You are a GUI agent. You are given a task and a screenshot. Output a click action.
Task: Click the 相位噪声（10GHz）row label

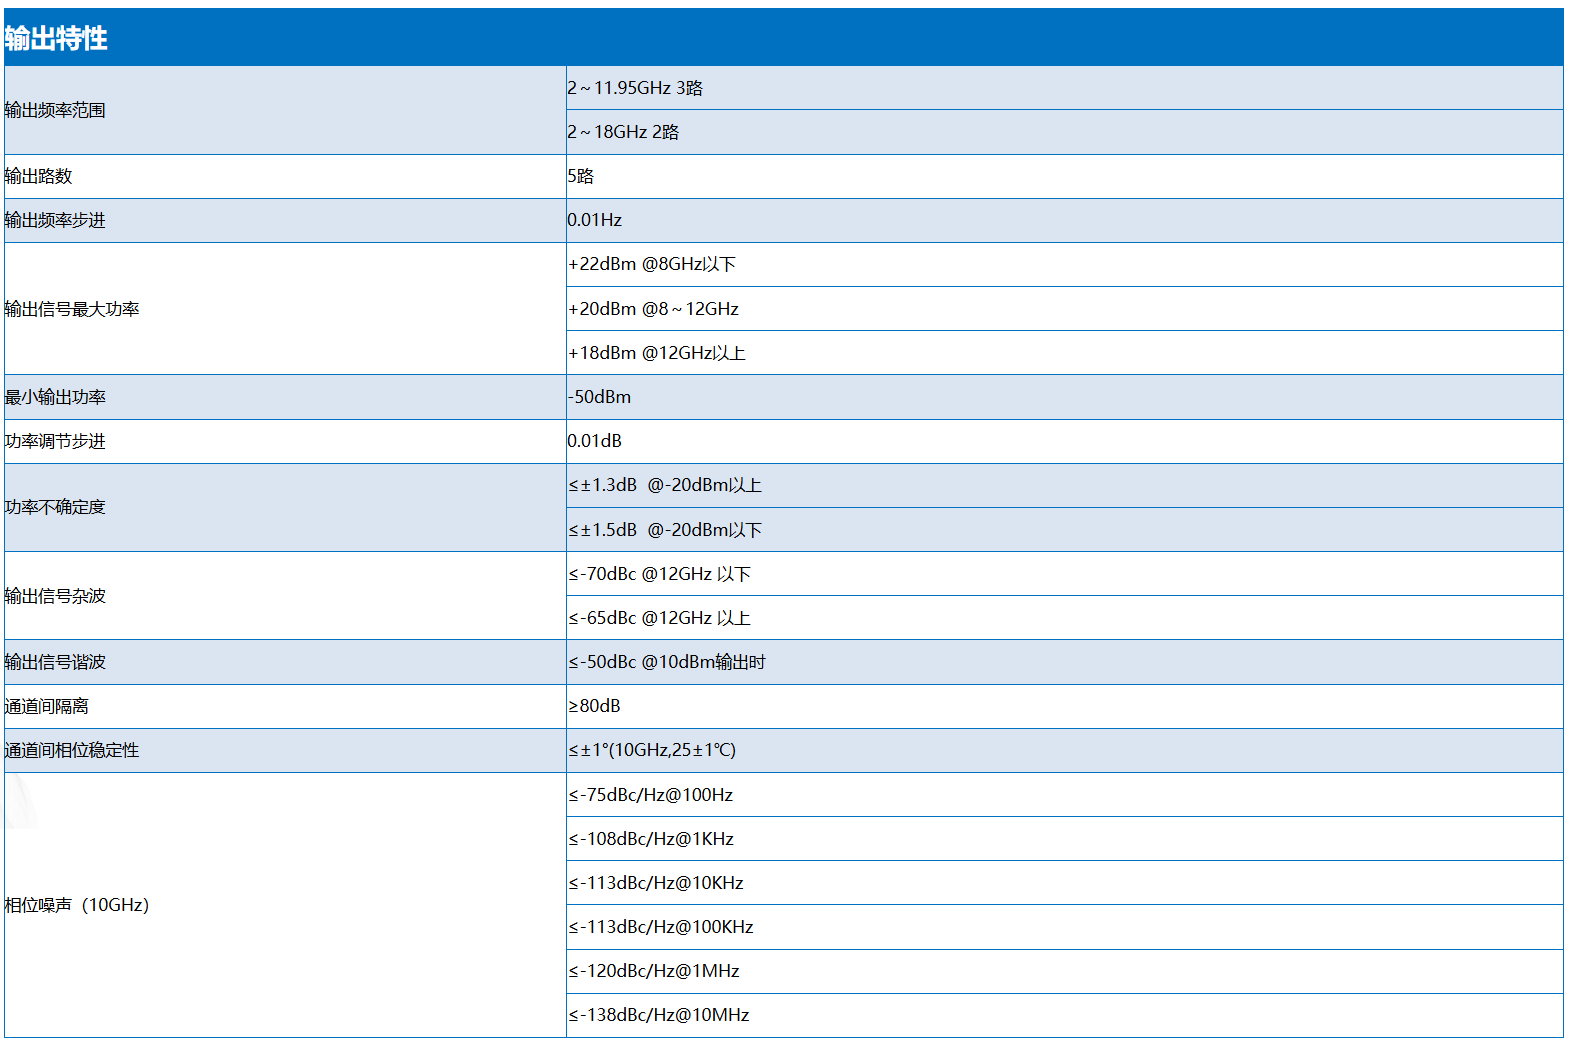point(77,905)
